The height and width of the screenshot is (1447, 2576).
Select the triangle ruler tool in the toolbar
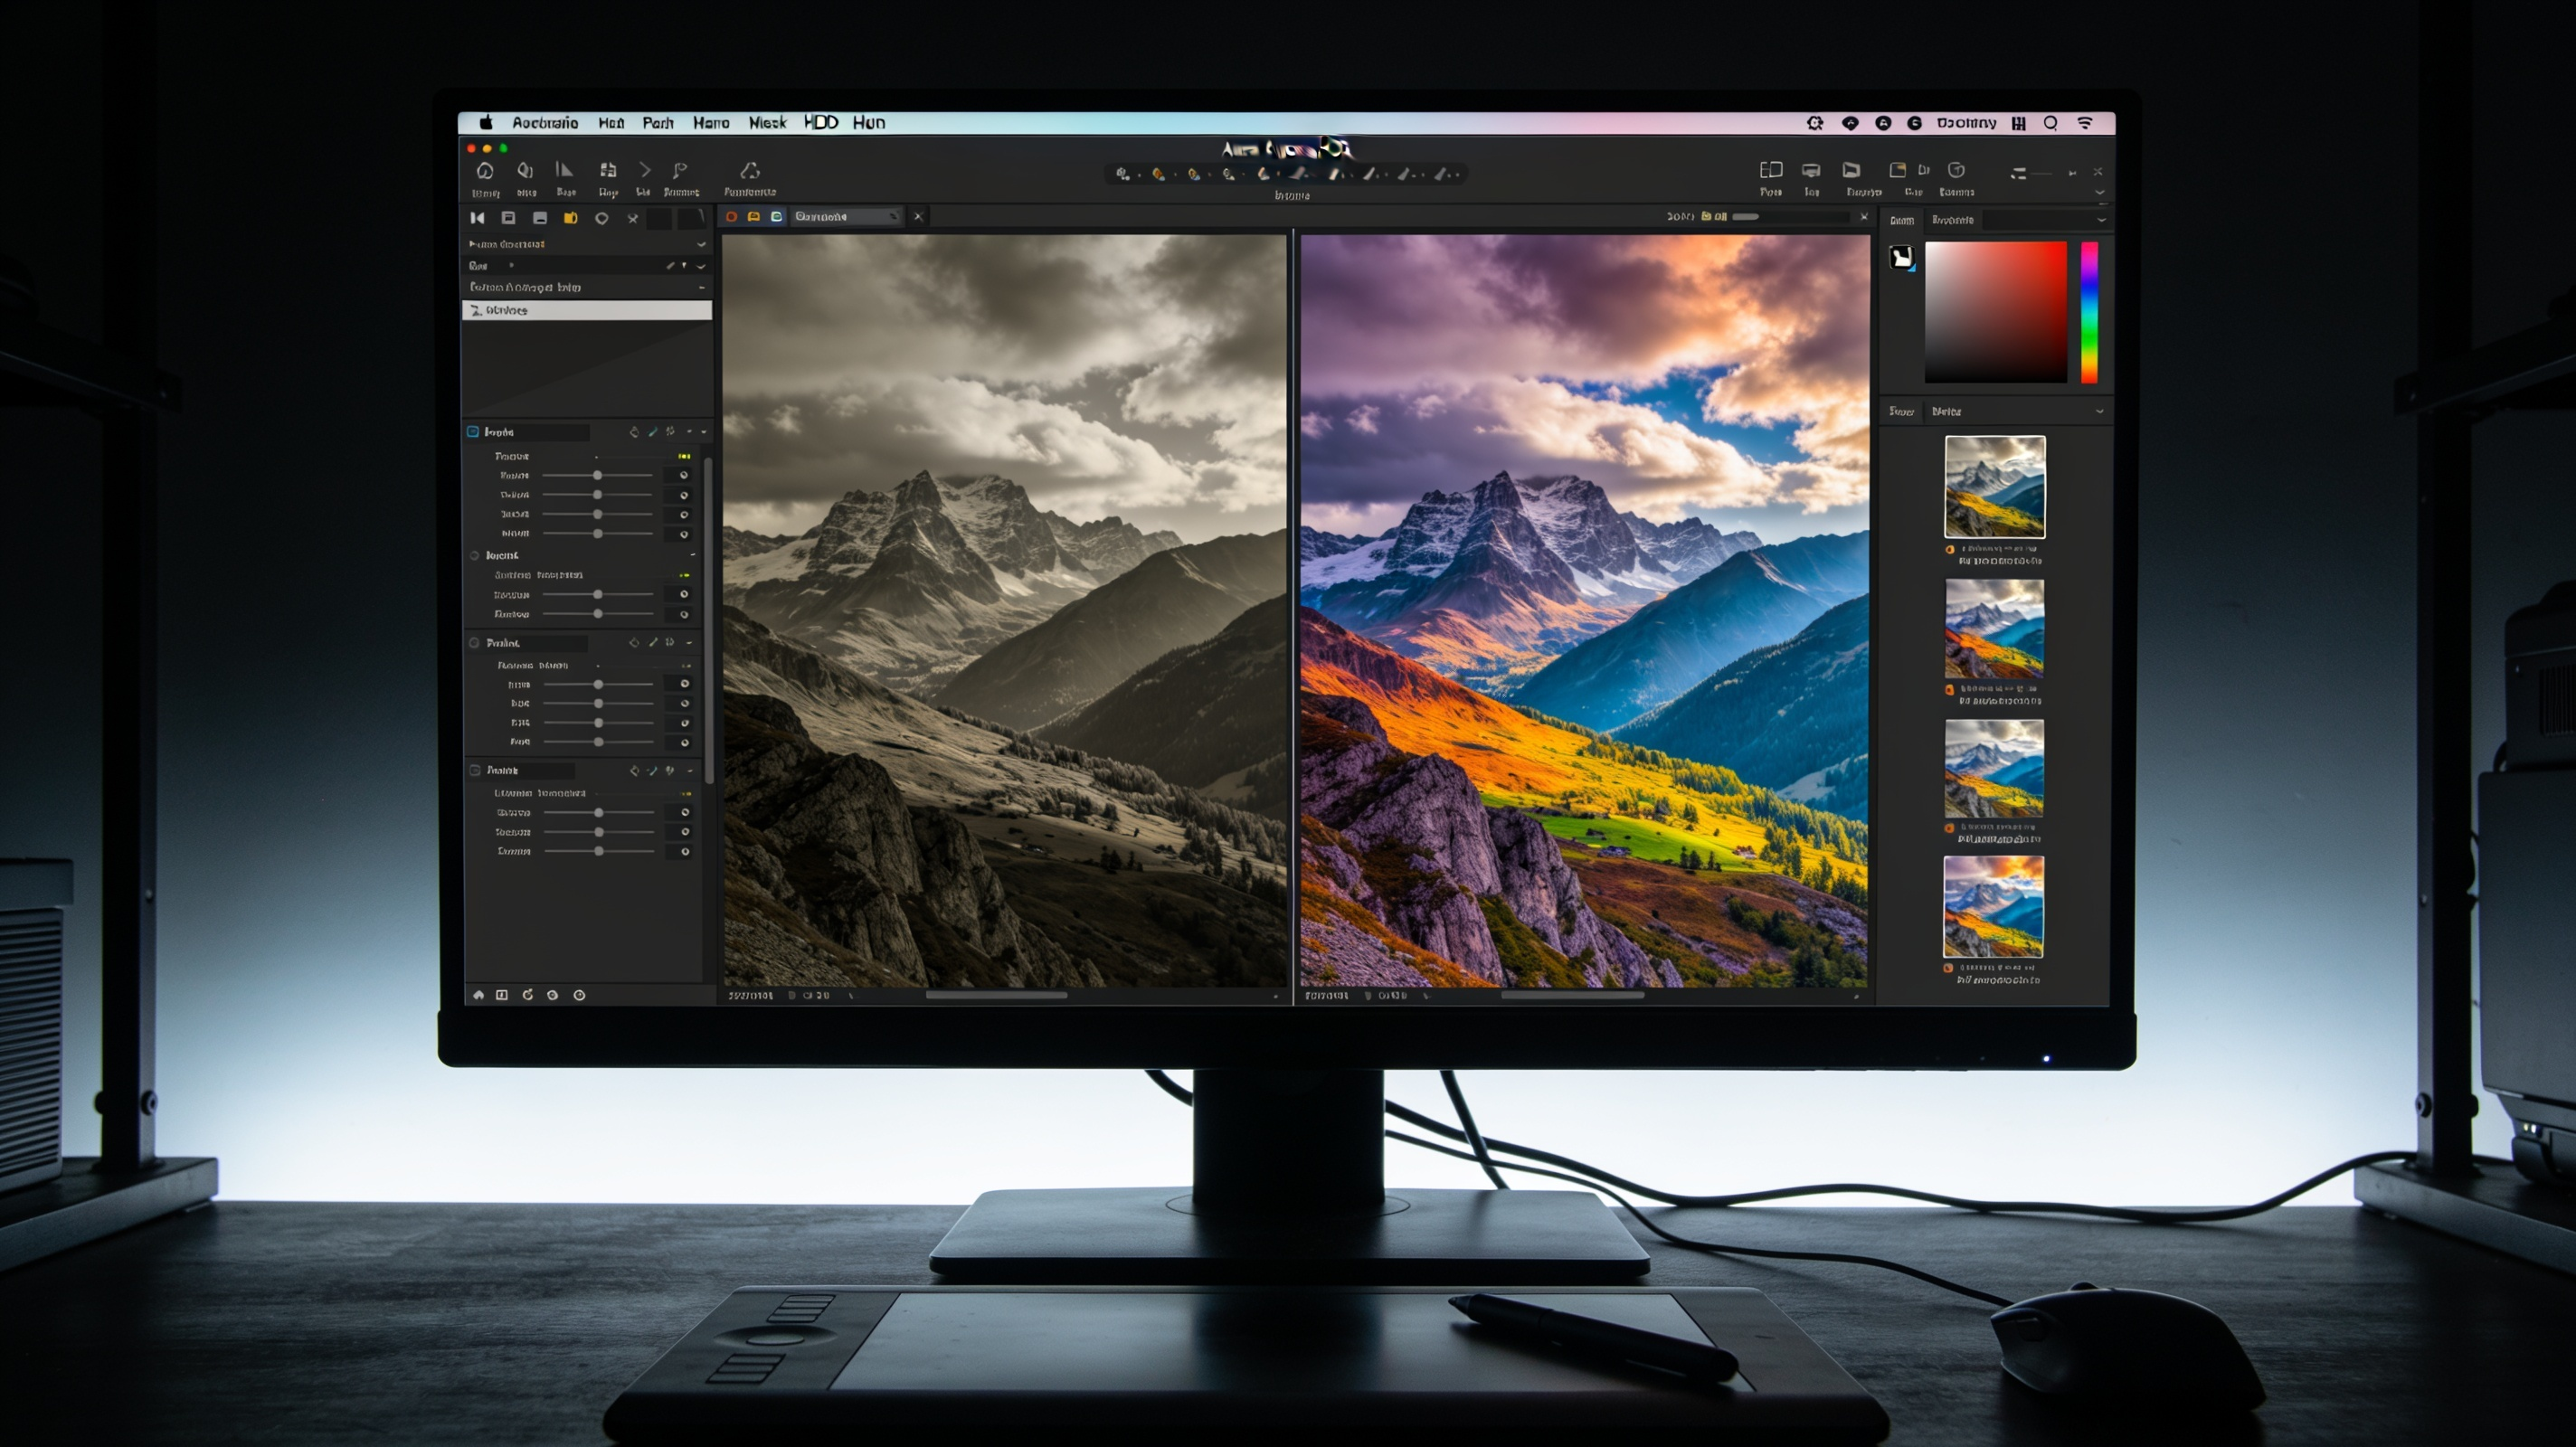coord(565,170)
